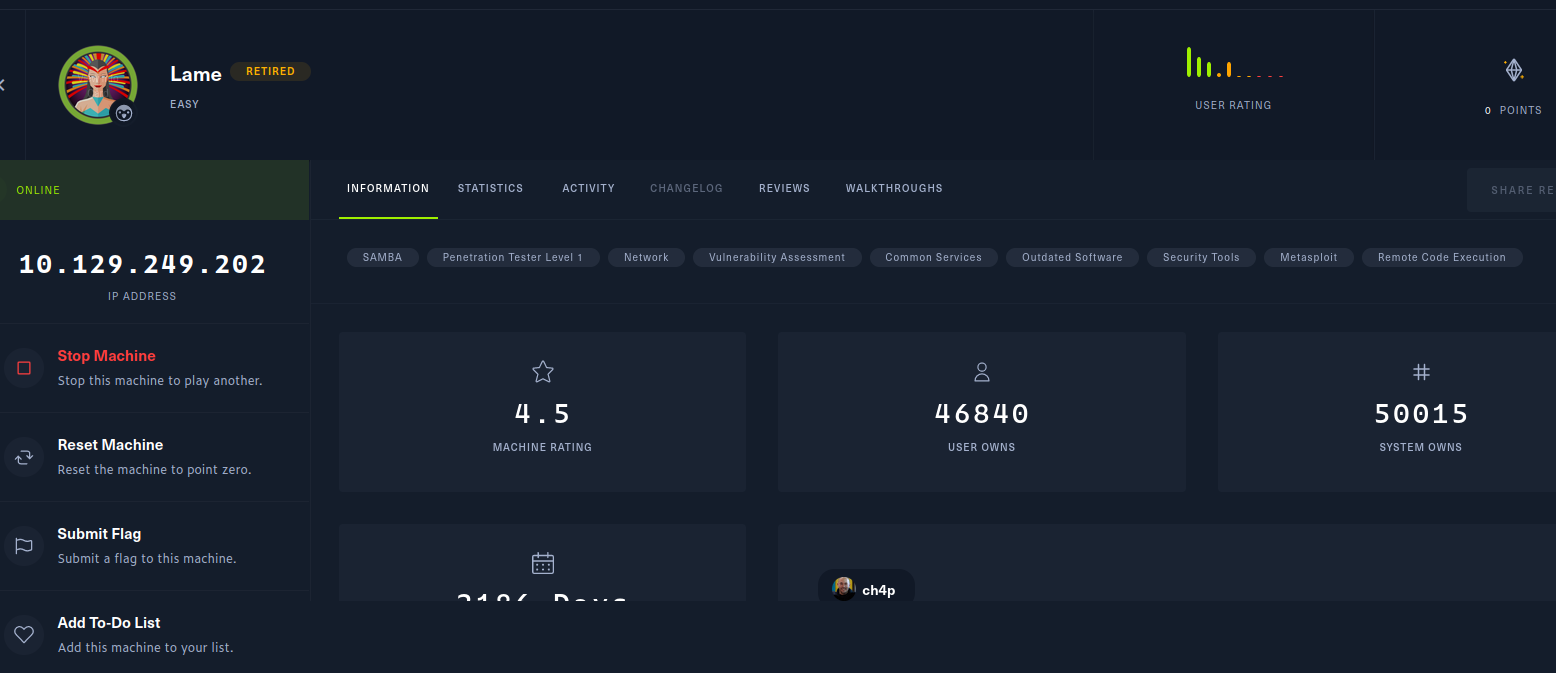1556x673 pixels.
Task: Switch to the Statistics tab
Action: point(490,188)
